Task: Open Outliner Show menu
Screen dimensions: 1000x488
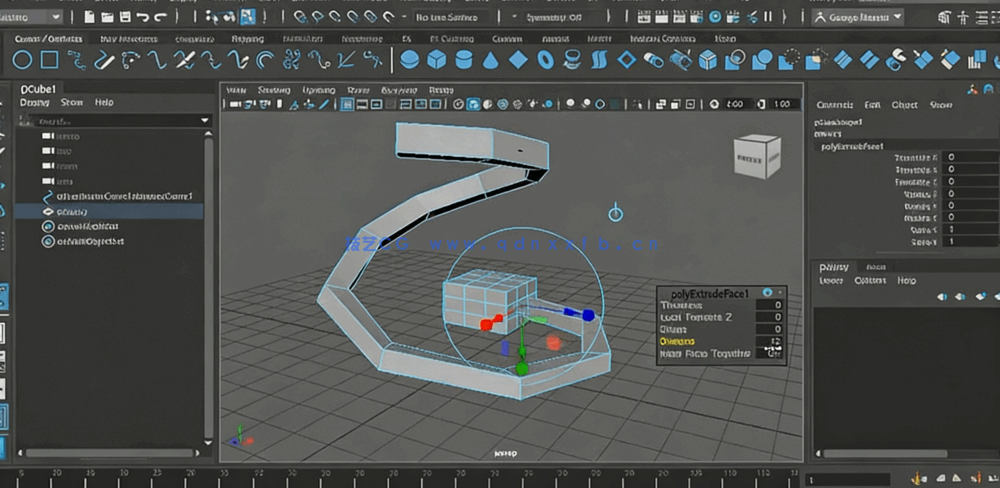Action: [x=71, y=102]
